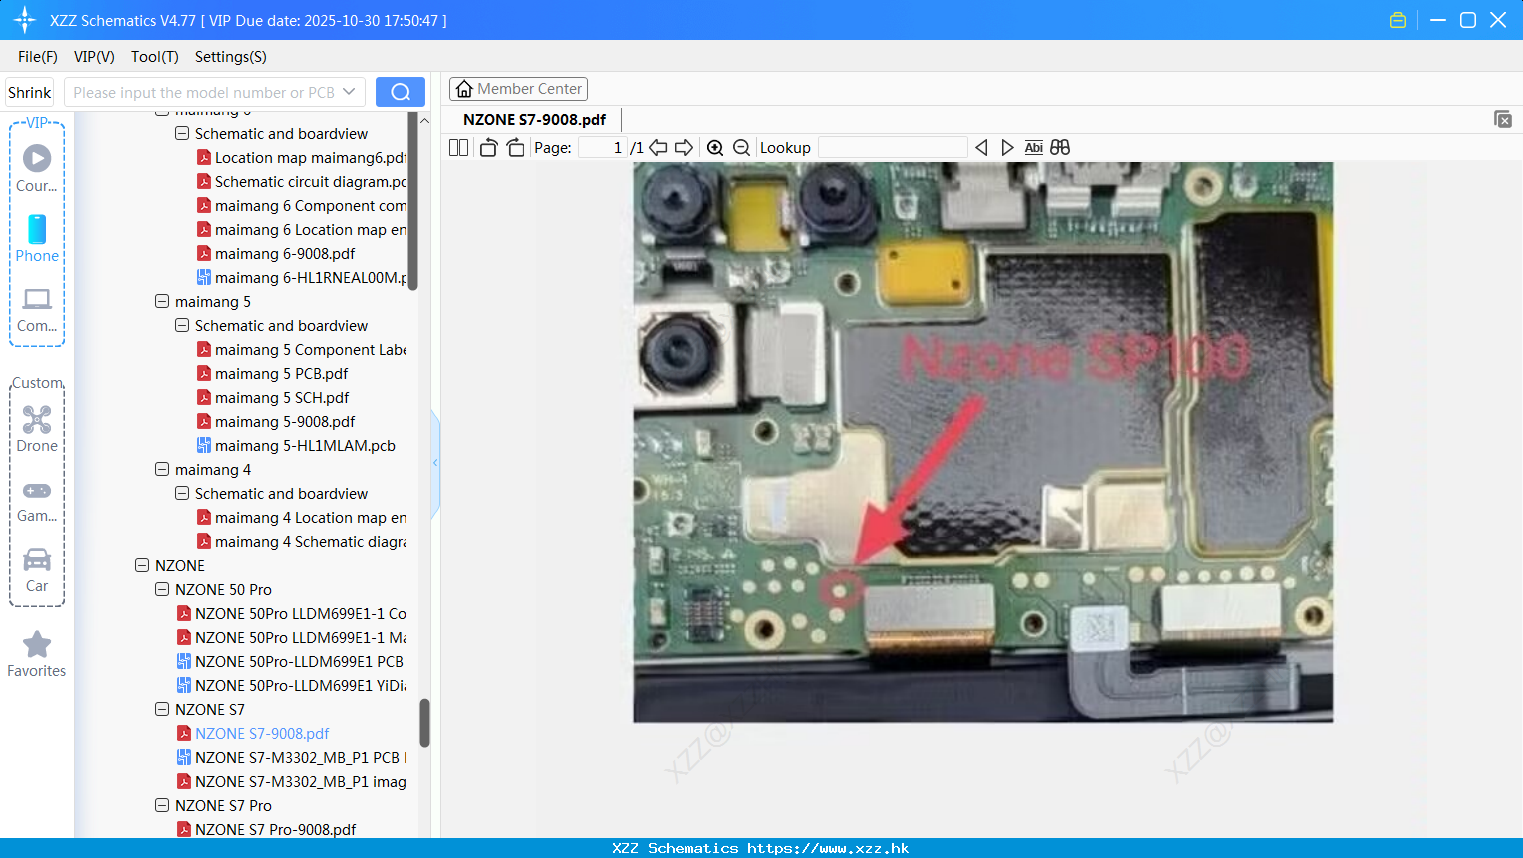Open the yellow toolbox icon in title bar

pos(1398,20)
